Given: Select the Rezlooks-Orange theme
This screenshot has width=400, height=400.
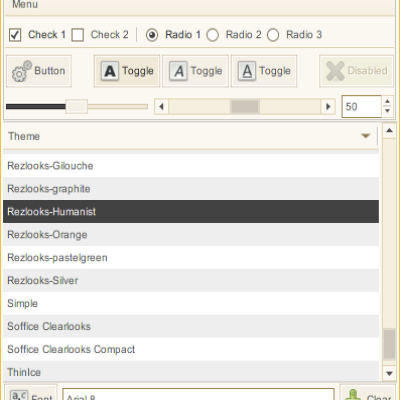Looking at the screenshot, I should tap(191, 235).
